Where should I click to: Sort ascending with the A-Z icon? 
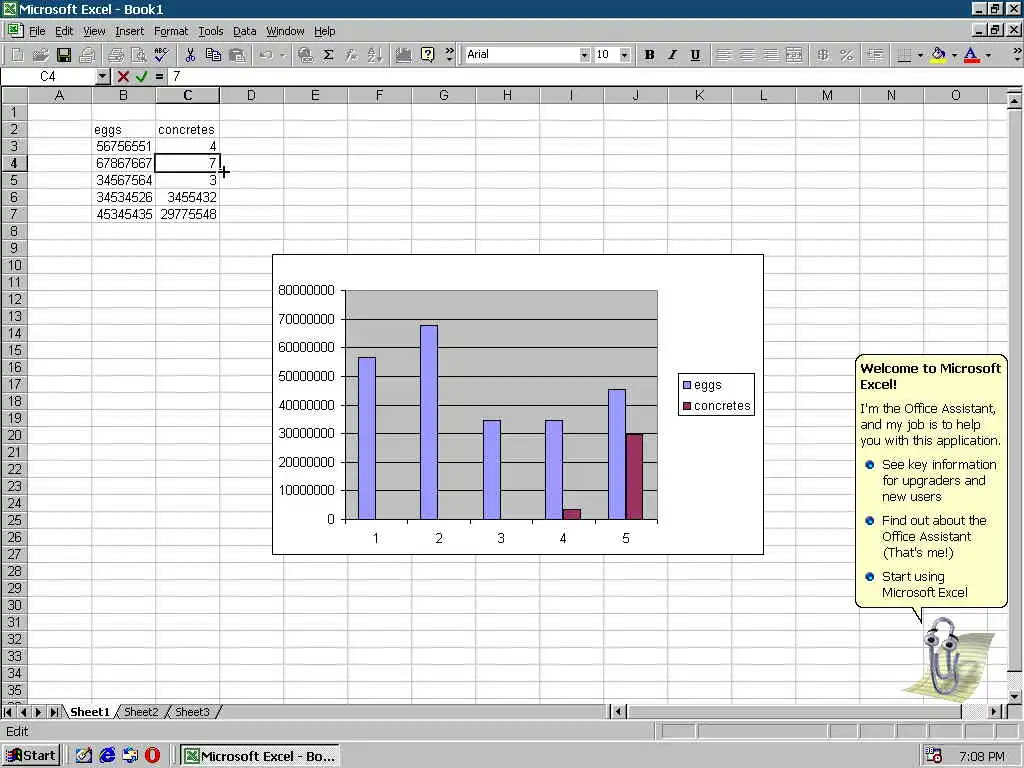tap(374, 55)
